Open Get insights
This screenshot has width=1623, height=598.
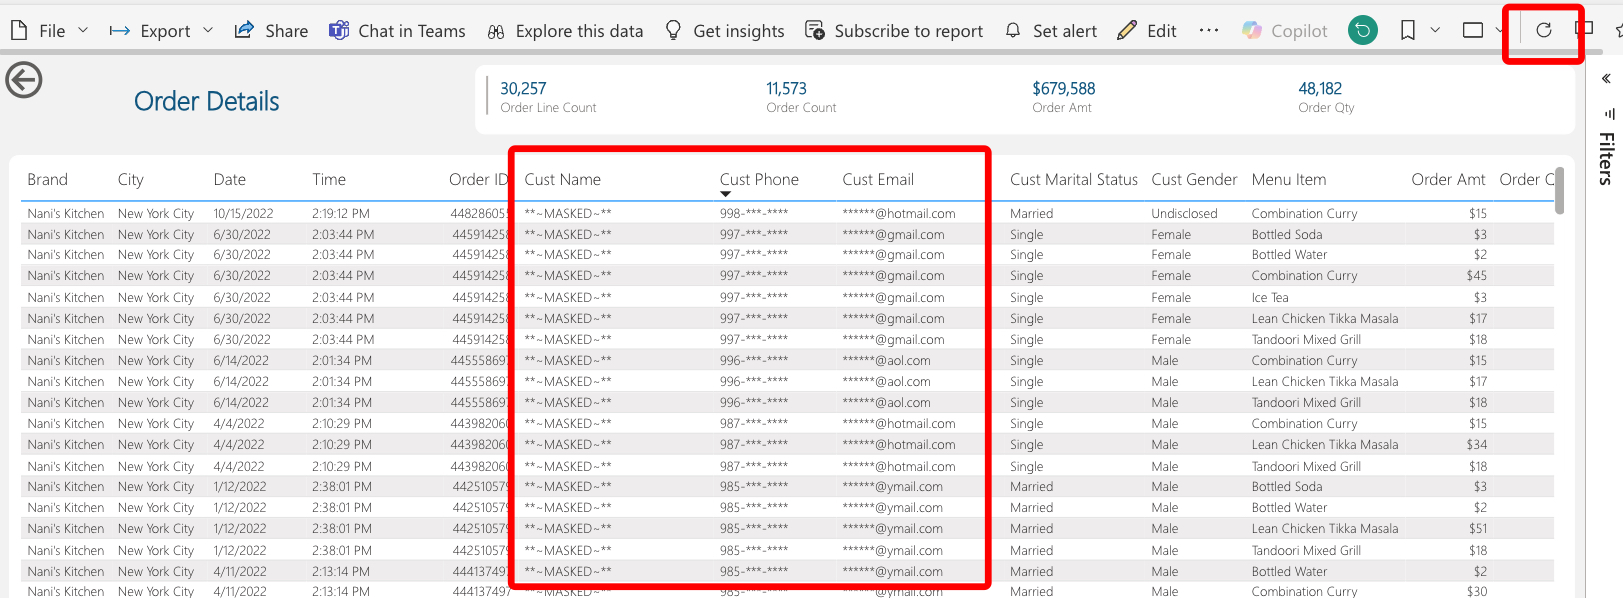pos(725,31)
